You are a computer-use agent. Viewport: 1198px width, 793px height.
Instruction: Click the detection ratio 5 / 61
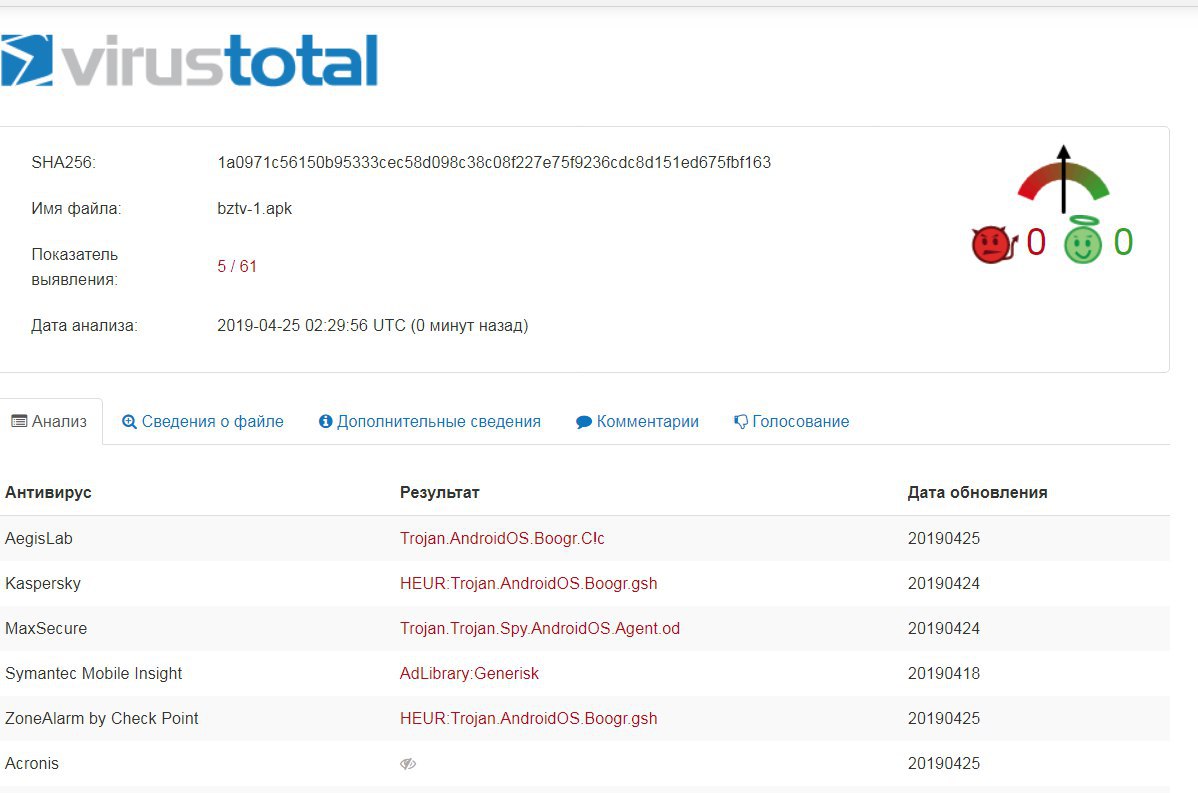click(x=237, y=266)
